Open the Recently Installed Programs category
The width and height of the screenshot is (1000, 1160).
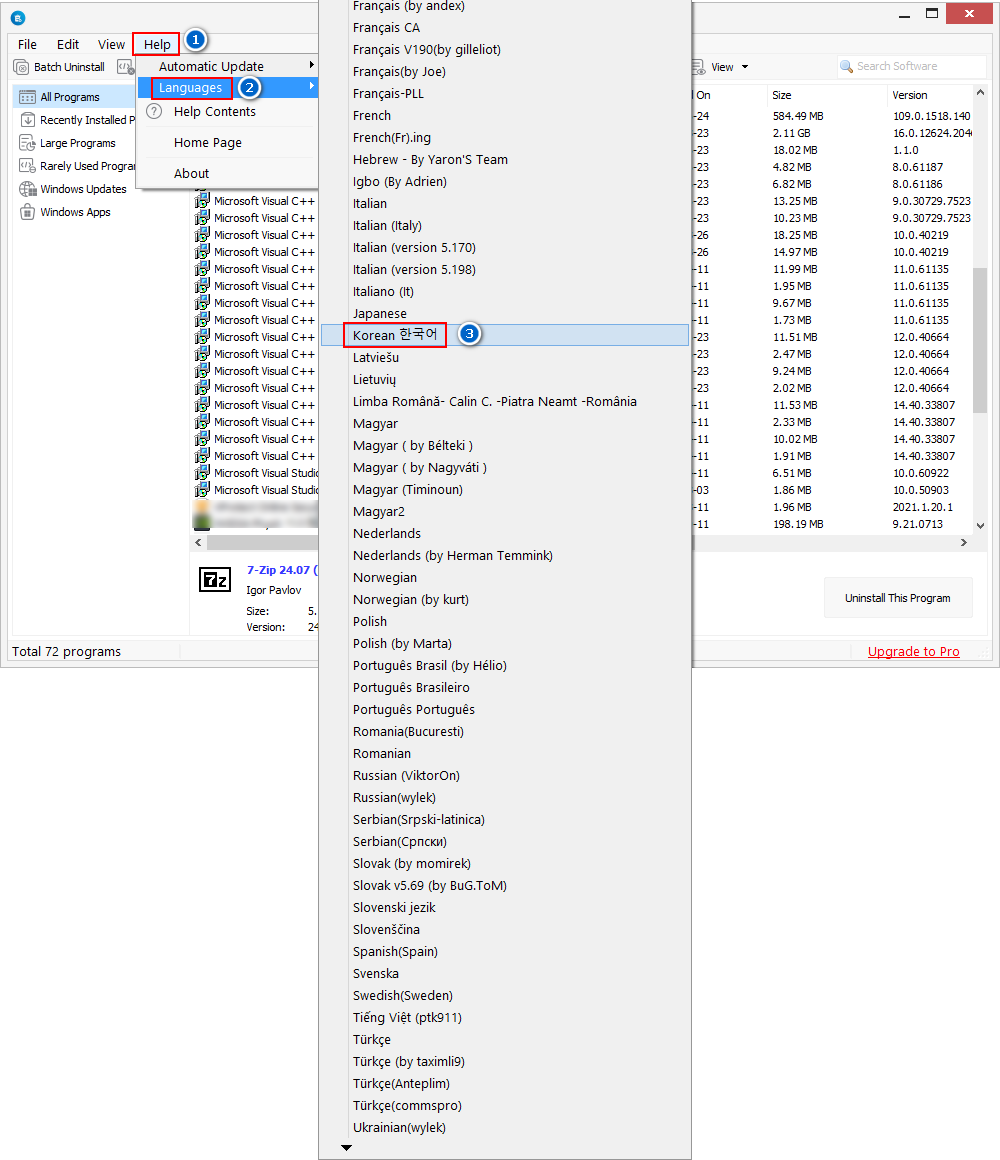click(x=78, y=120)
